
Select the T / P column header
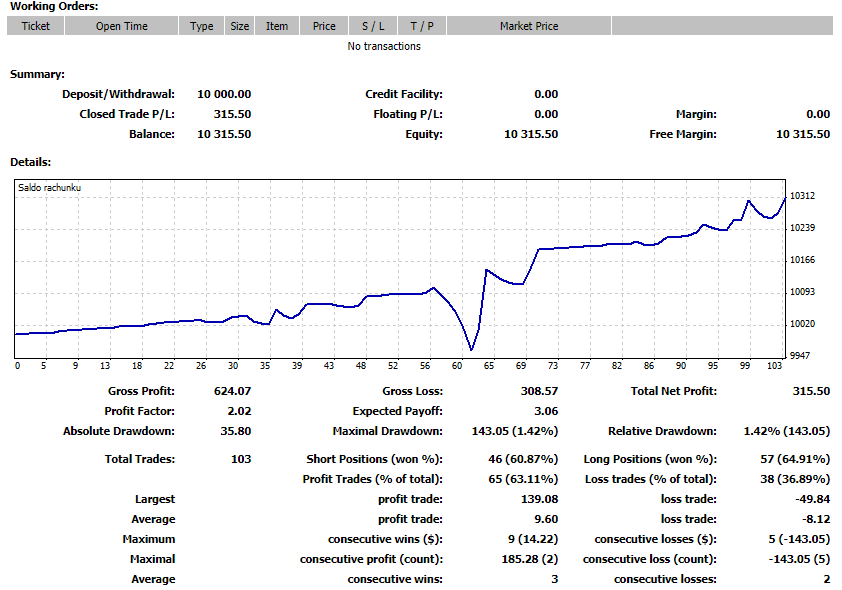pyautogui.click(x=421, y=26)
